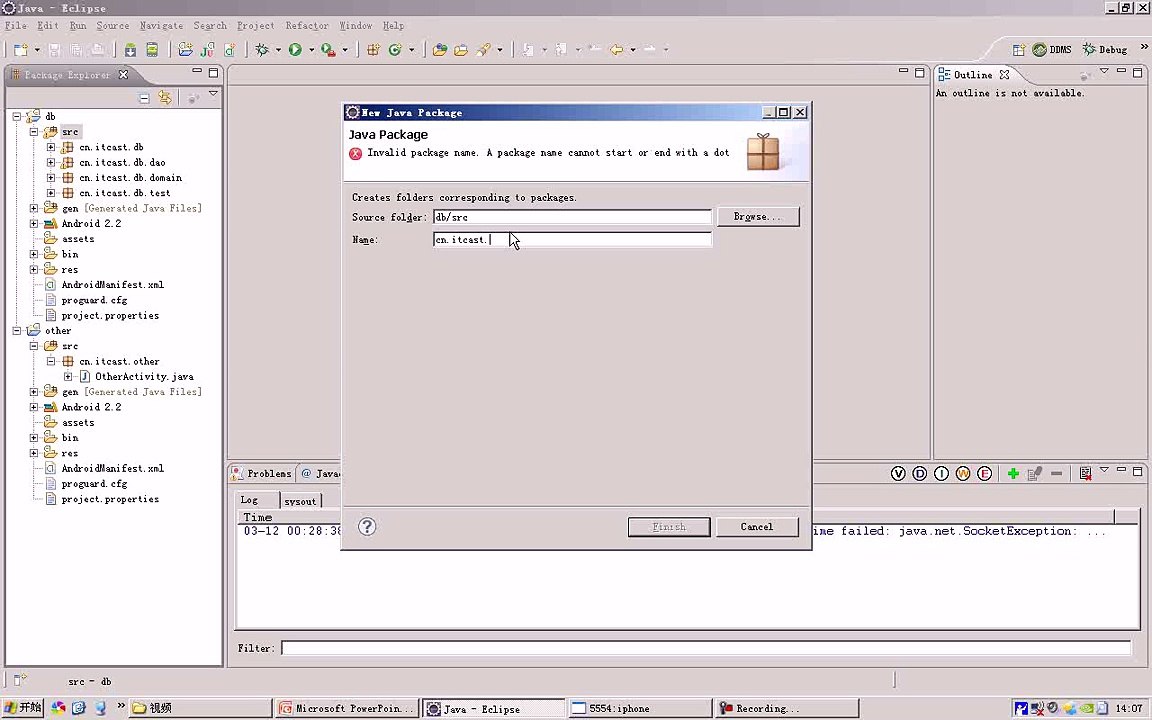Expand the Android 2.2 node under db

[34, 223]
